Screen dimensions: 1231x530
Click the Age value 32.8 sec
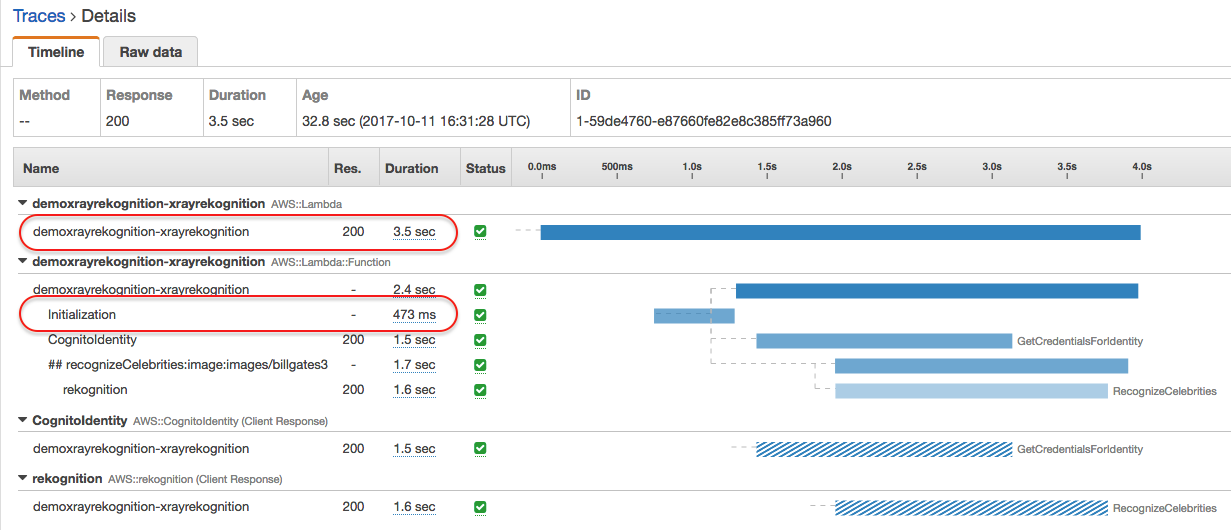click(416, 121)
